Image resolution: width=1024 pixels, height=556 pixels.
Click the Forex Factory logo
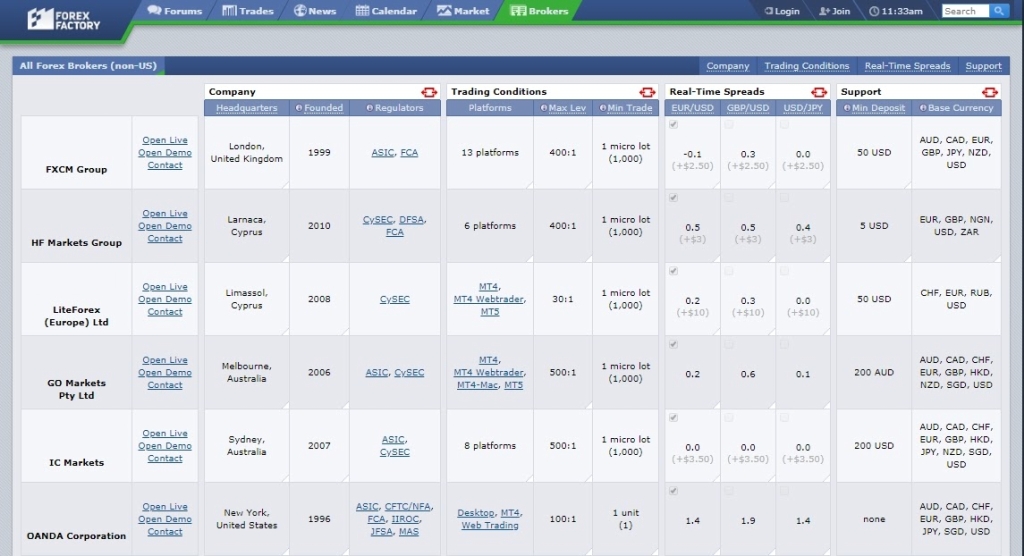point(64,19)
